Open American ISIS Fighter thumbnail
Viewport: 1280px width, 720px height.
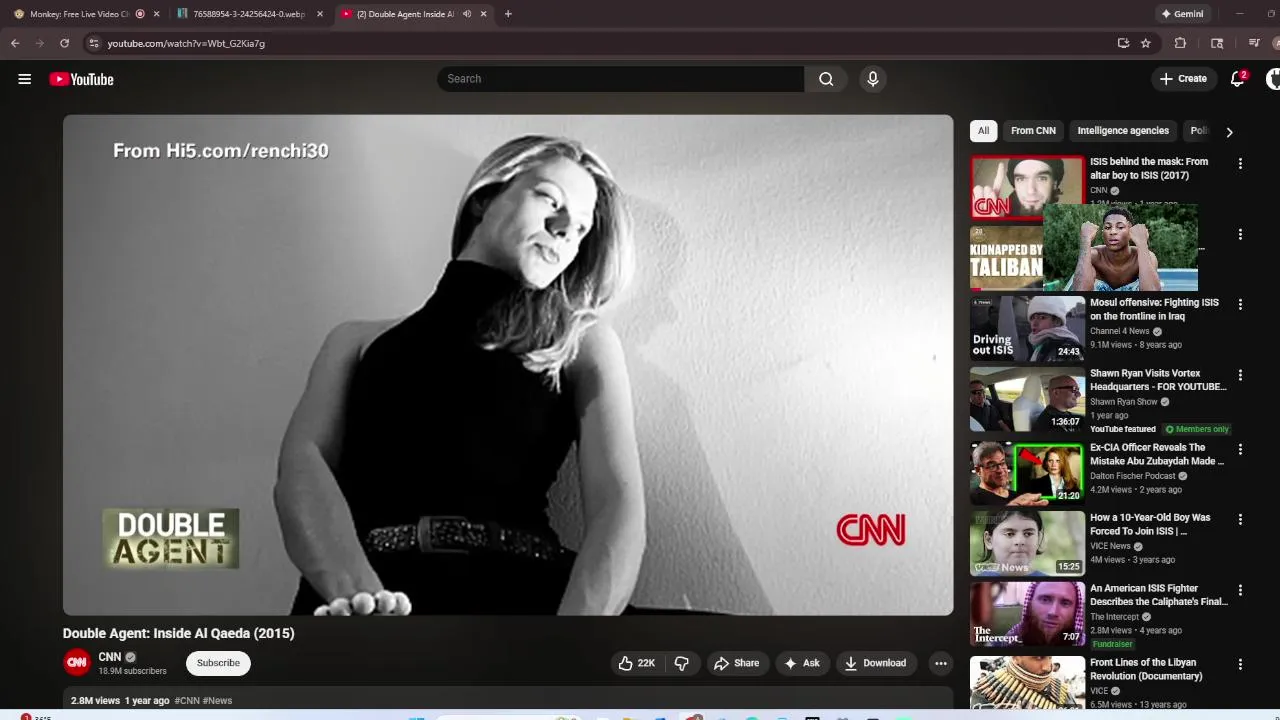(1027, 614)
